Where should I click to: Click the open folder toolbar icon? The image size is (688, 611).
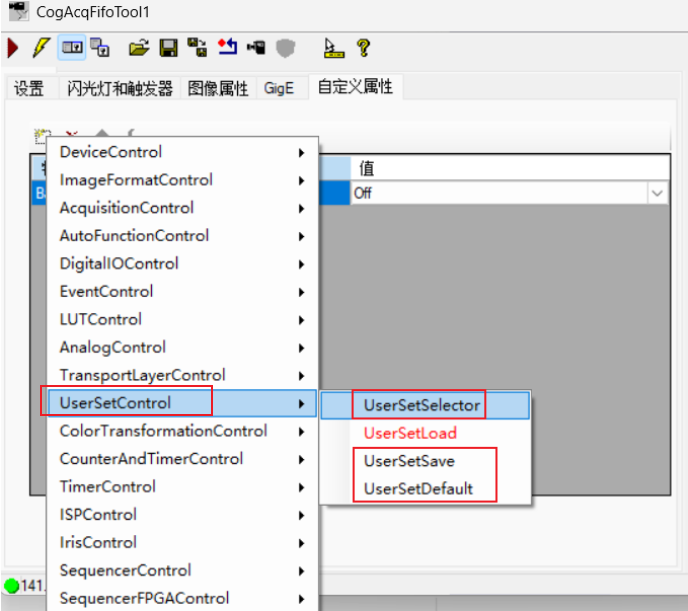(139, 48)
